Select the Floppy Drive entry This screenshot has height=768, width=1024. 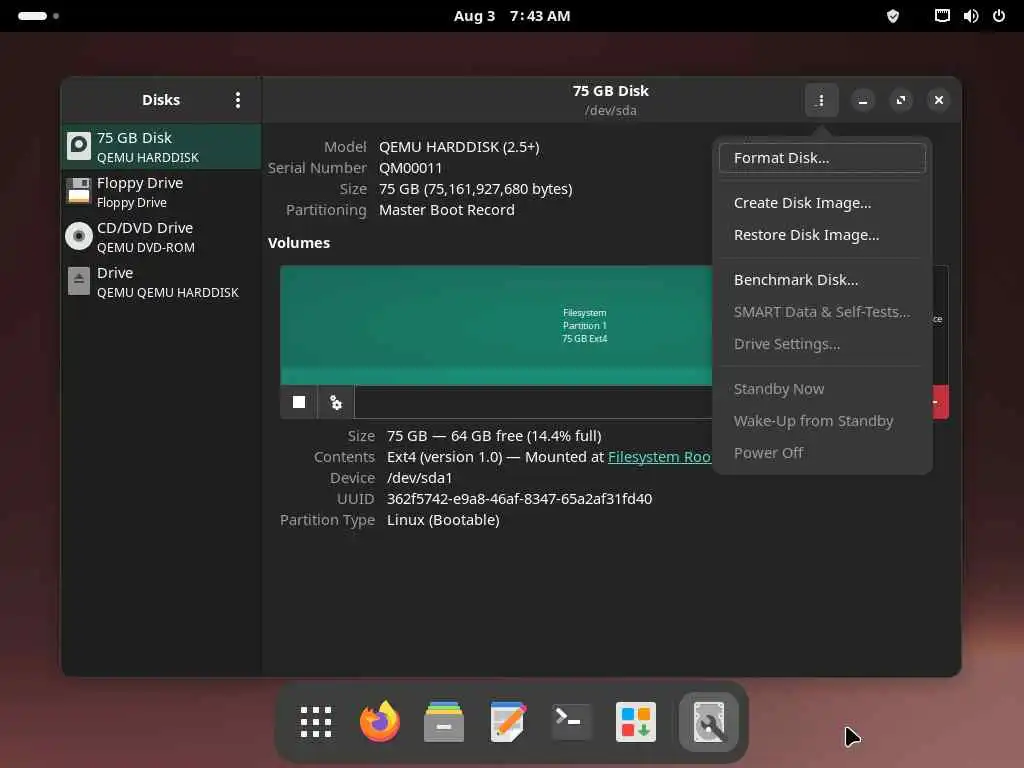161,192
